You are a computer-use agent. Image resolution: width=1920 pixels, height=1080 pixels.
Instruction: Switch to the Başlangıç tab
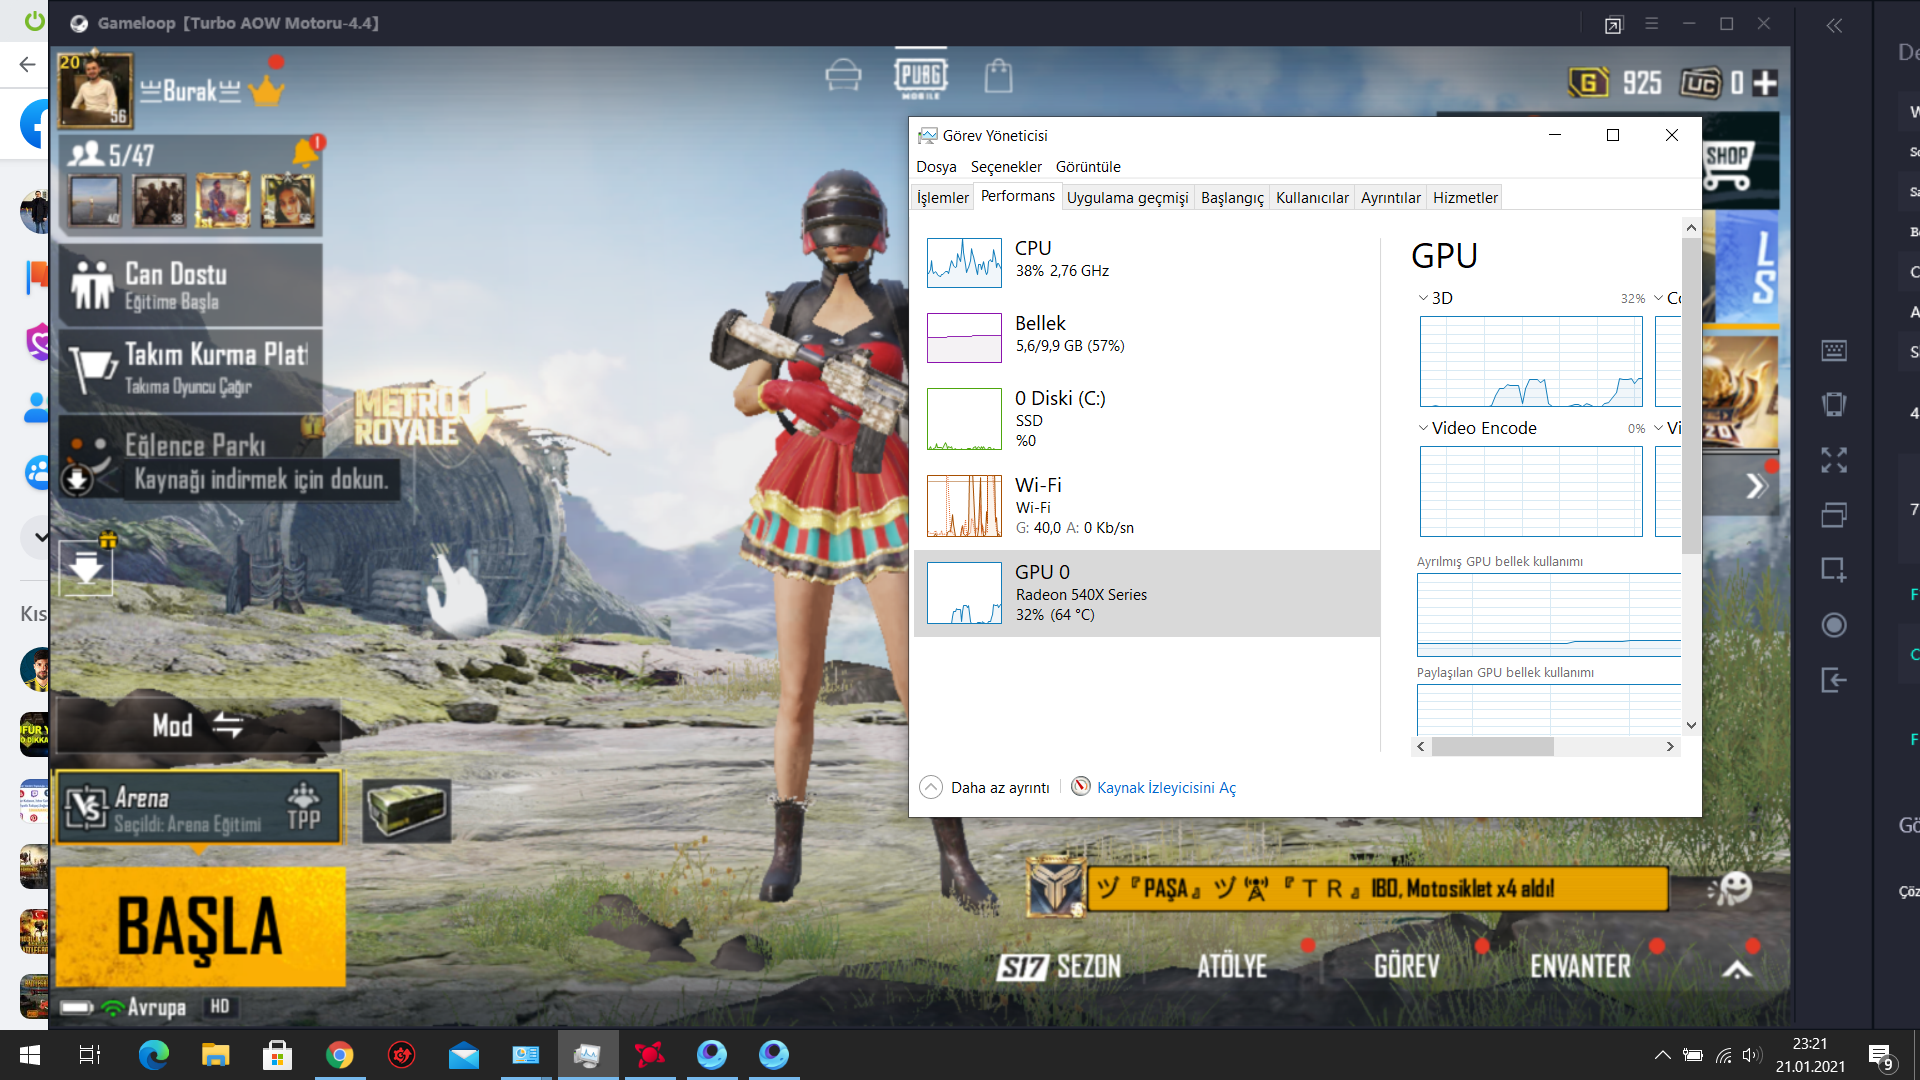(1231, 198)
